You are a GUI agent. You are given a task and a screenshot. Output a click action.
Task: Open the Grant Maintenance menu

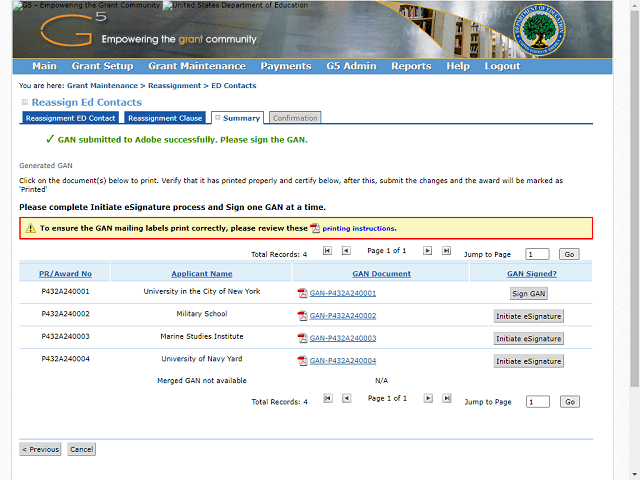coord(196,66)
